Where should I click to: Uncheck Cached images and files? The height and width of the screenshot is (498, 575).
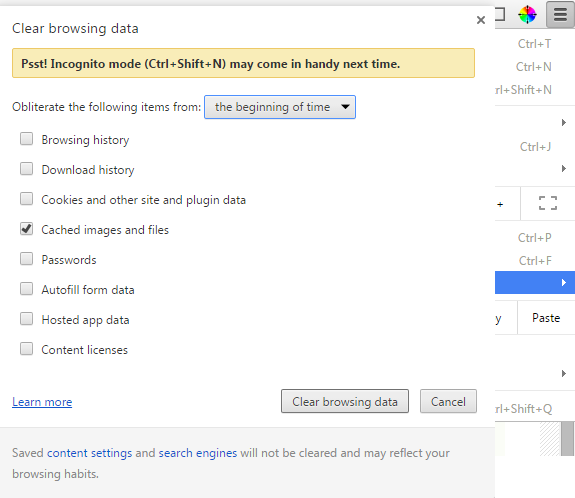coord(26,229)
